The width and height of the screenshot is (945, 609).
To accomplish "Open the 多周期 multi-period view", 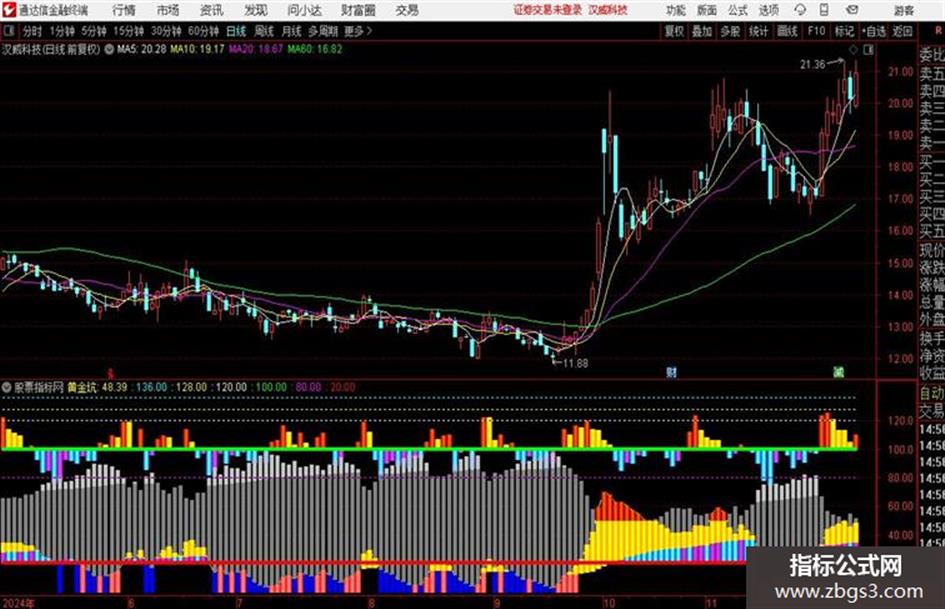I will 323,31.
